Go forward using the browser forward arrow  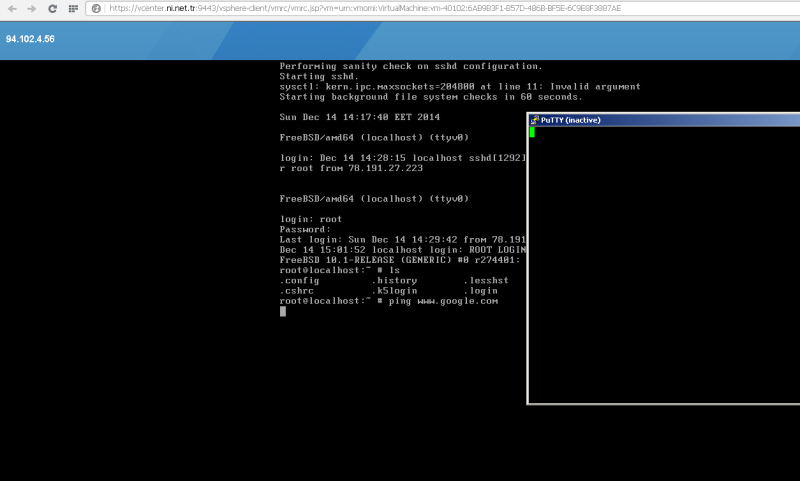pyautogui.click(x=32, y=9)
